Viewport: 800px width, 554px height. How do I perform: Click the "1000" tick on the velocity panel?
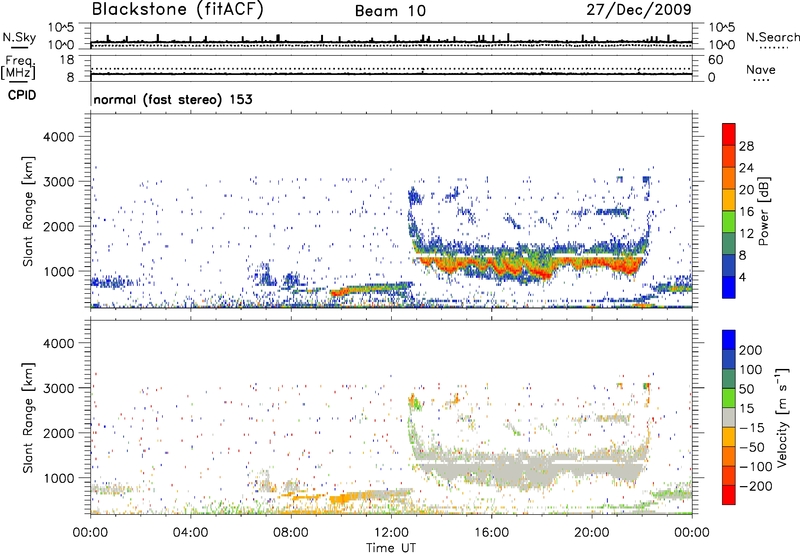[59, 478]
